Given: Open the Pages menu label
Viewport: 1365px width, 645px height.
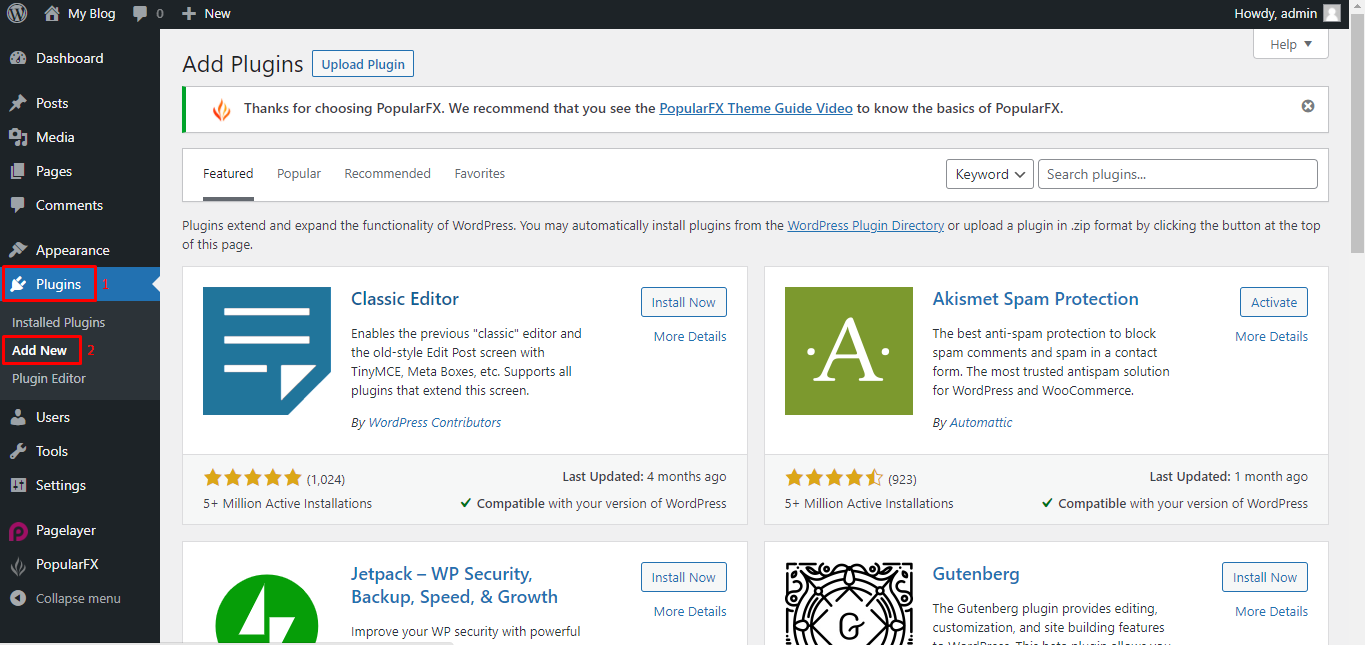Looking at the screenshot, I should pos(54,171).
